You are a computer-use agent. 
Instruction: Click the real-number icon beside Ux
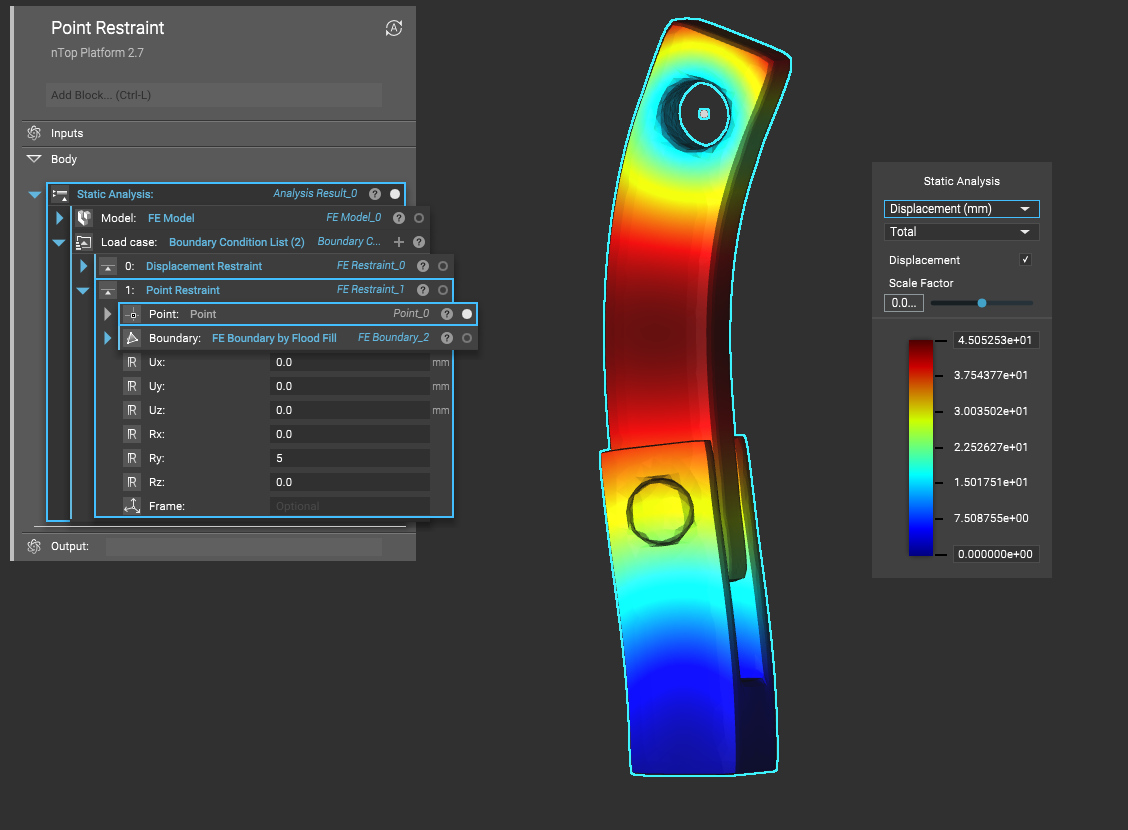pyautogui.click(x=132, y=362)
